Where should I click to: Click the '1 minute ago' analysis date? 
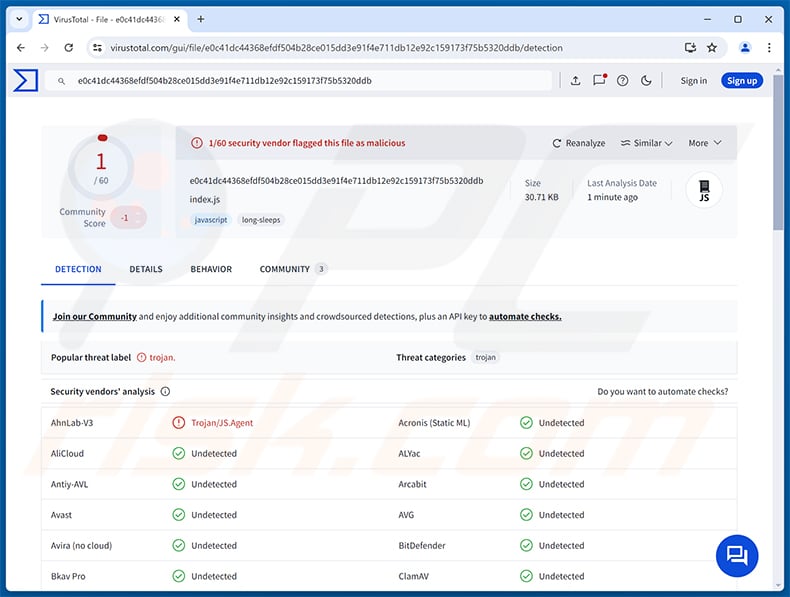pyautogui.click(x=612, y=197)
